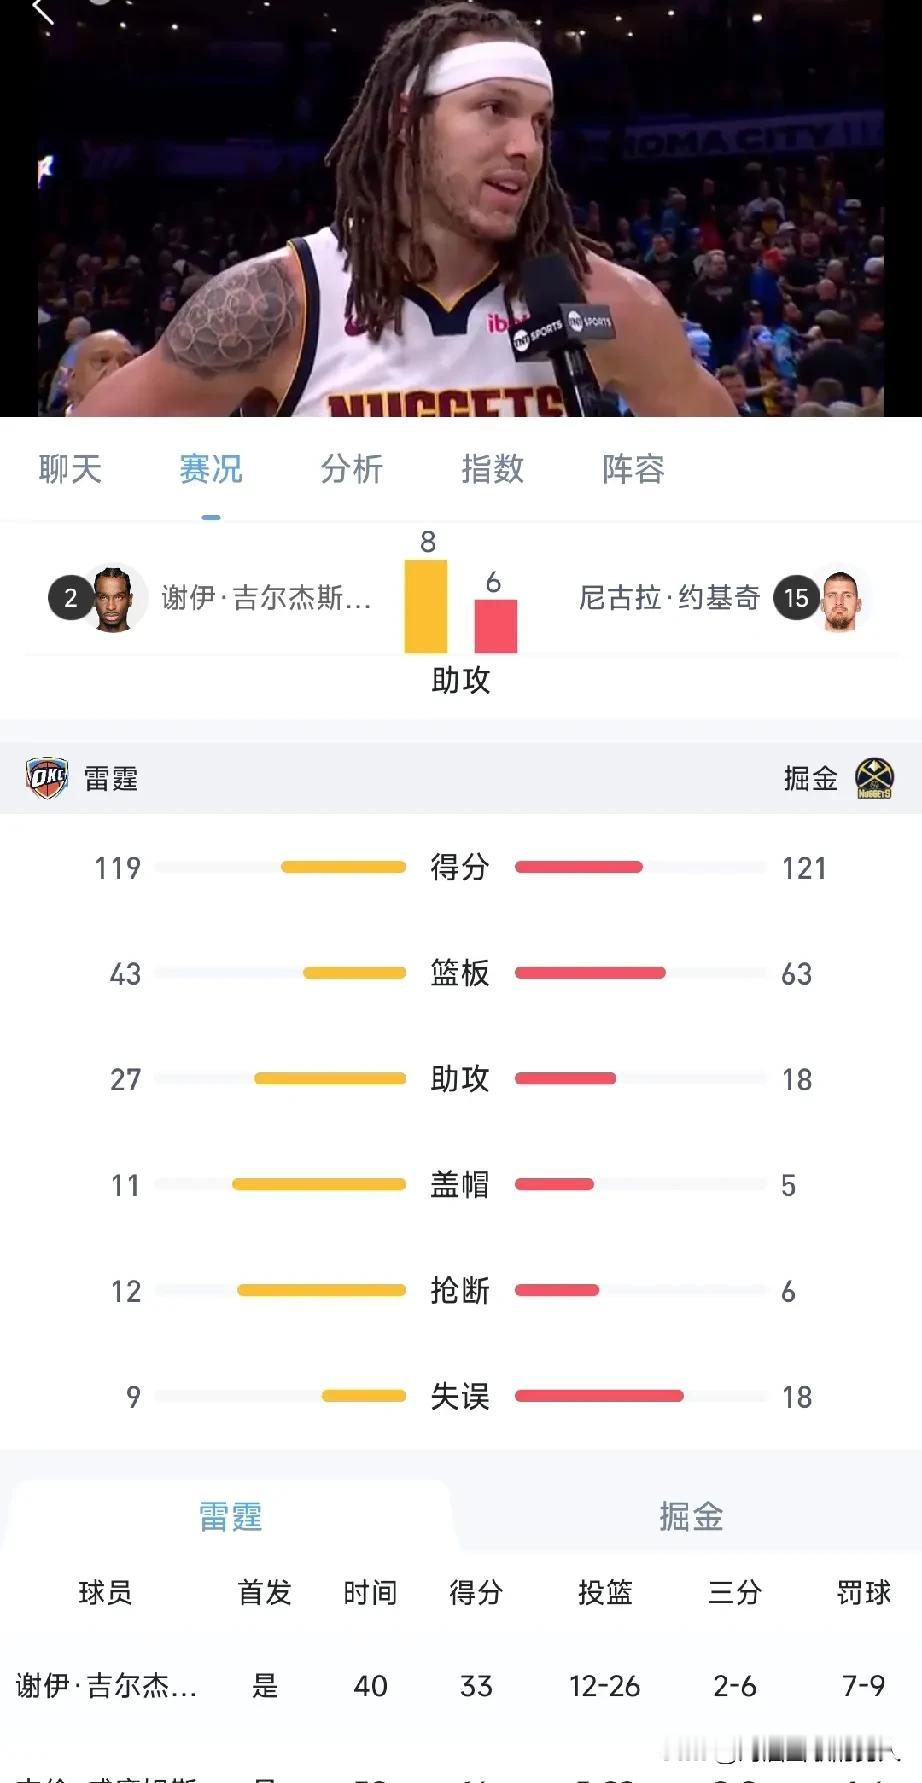
Task: Tap 尼古拉·约基奇 player name
Action: tap(669, 598)
